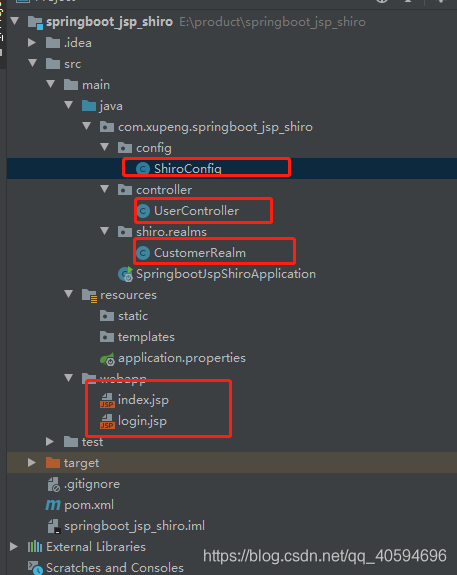Open login.jsp under webapp
The image size is (457, 575).
click(x=142, y=421)
